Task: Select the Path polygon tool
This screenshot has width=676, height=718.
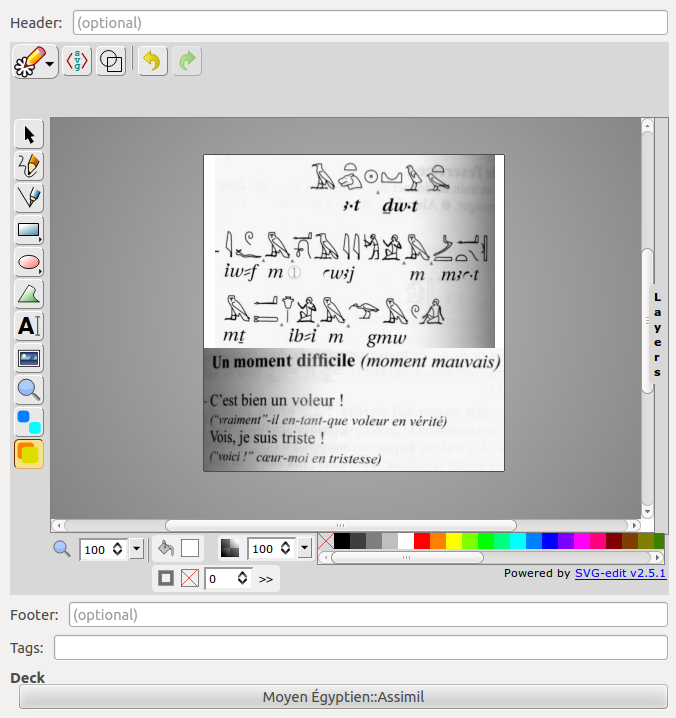Action: point(29,294)
